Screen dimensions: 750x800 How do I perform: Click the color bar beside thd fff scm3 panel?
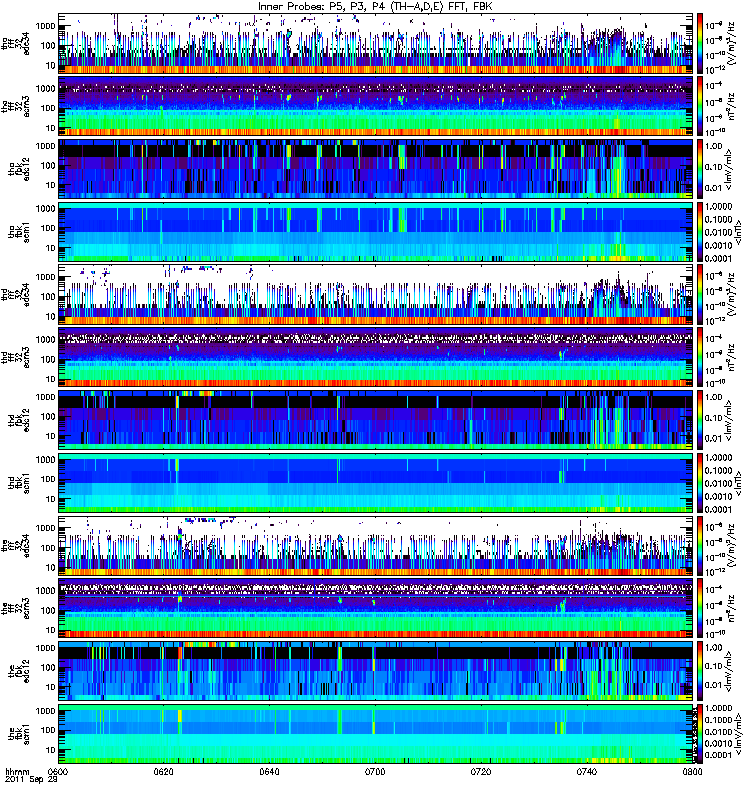[699, 358]
